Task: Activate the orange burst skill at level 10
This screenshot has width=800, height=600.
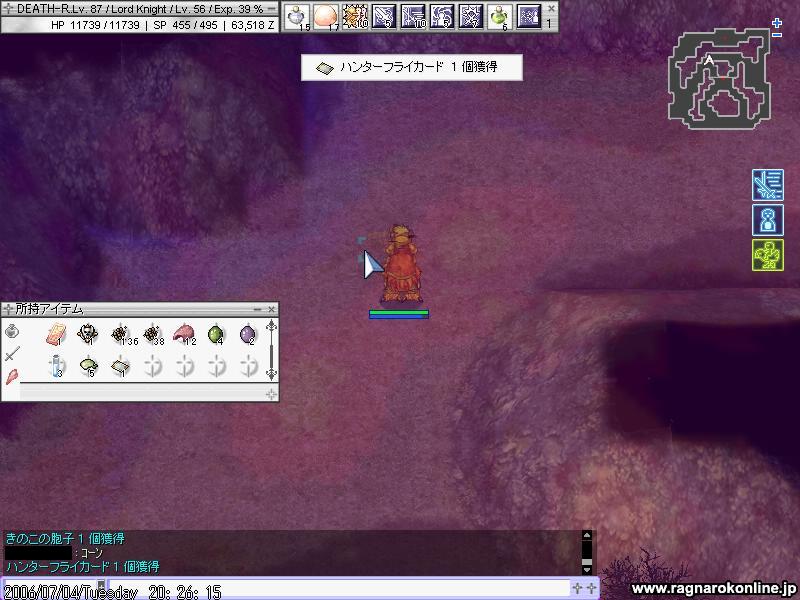Action: click(355, 16)
